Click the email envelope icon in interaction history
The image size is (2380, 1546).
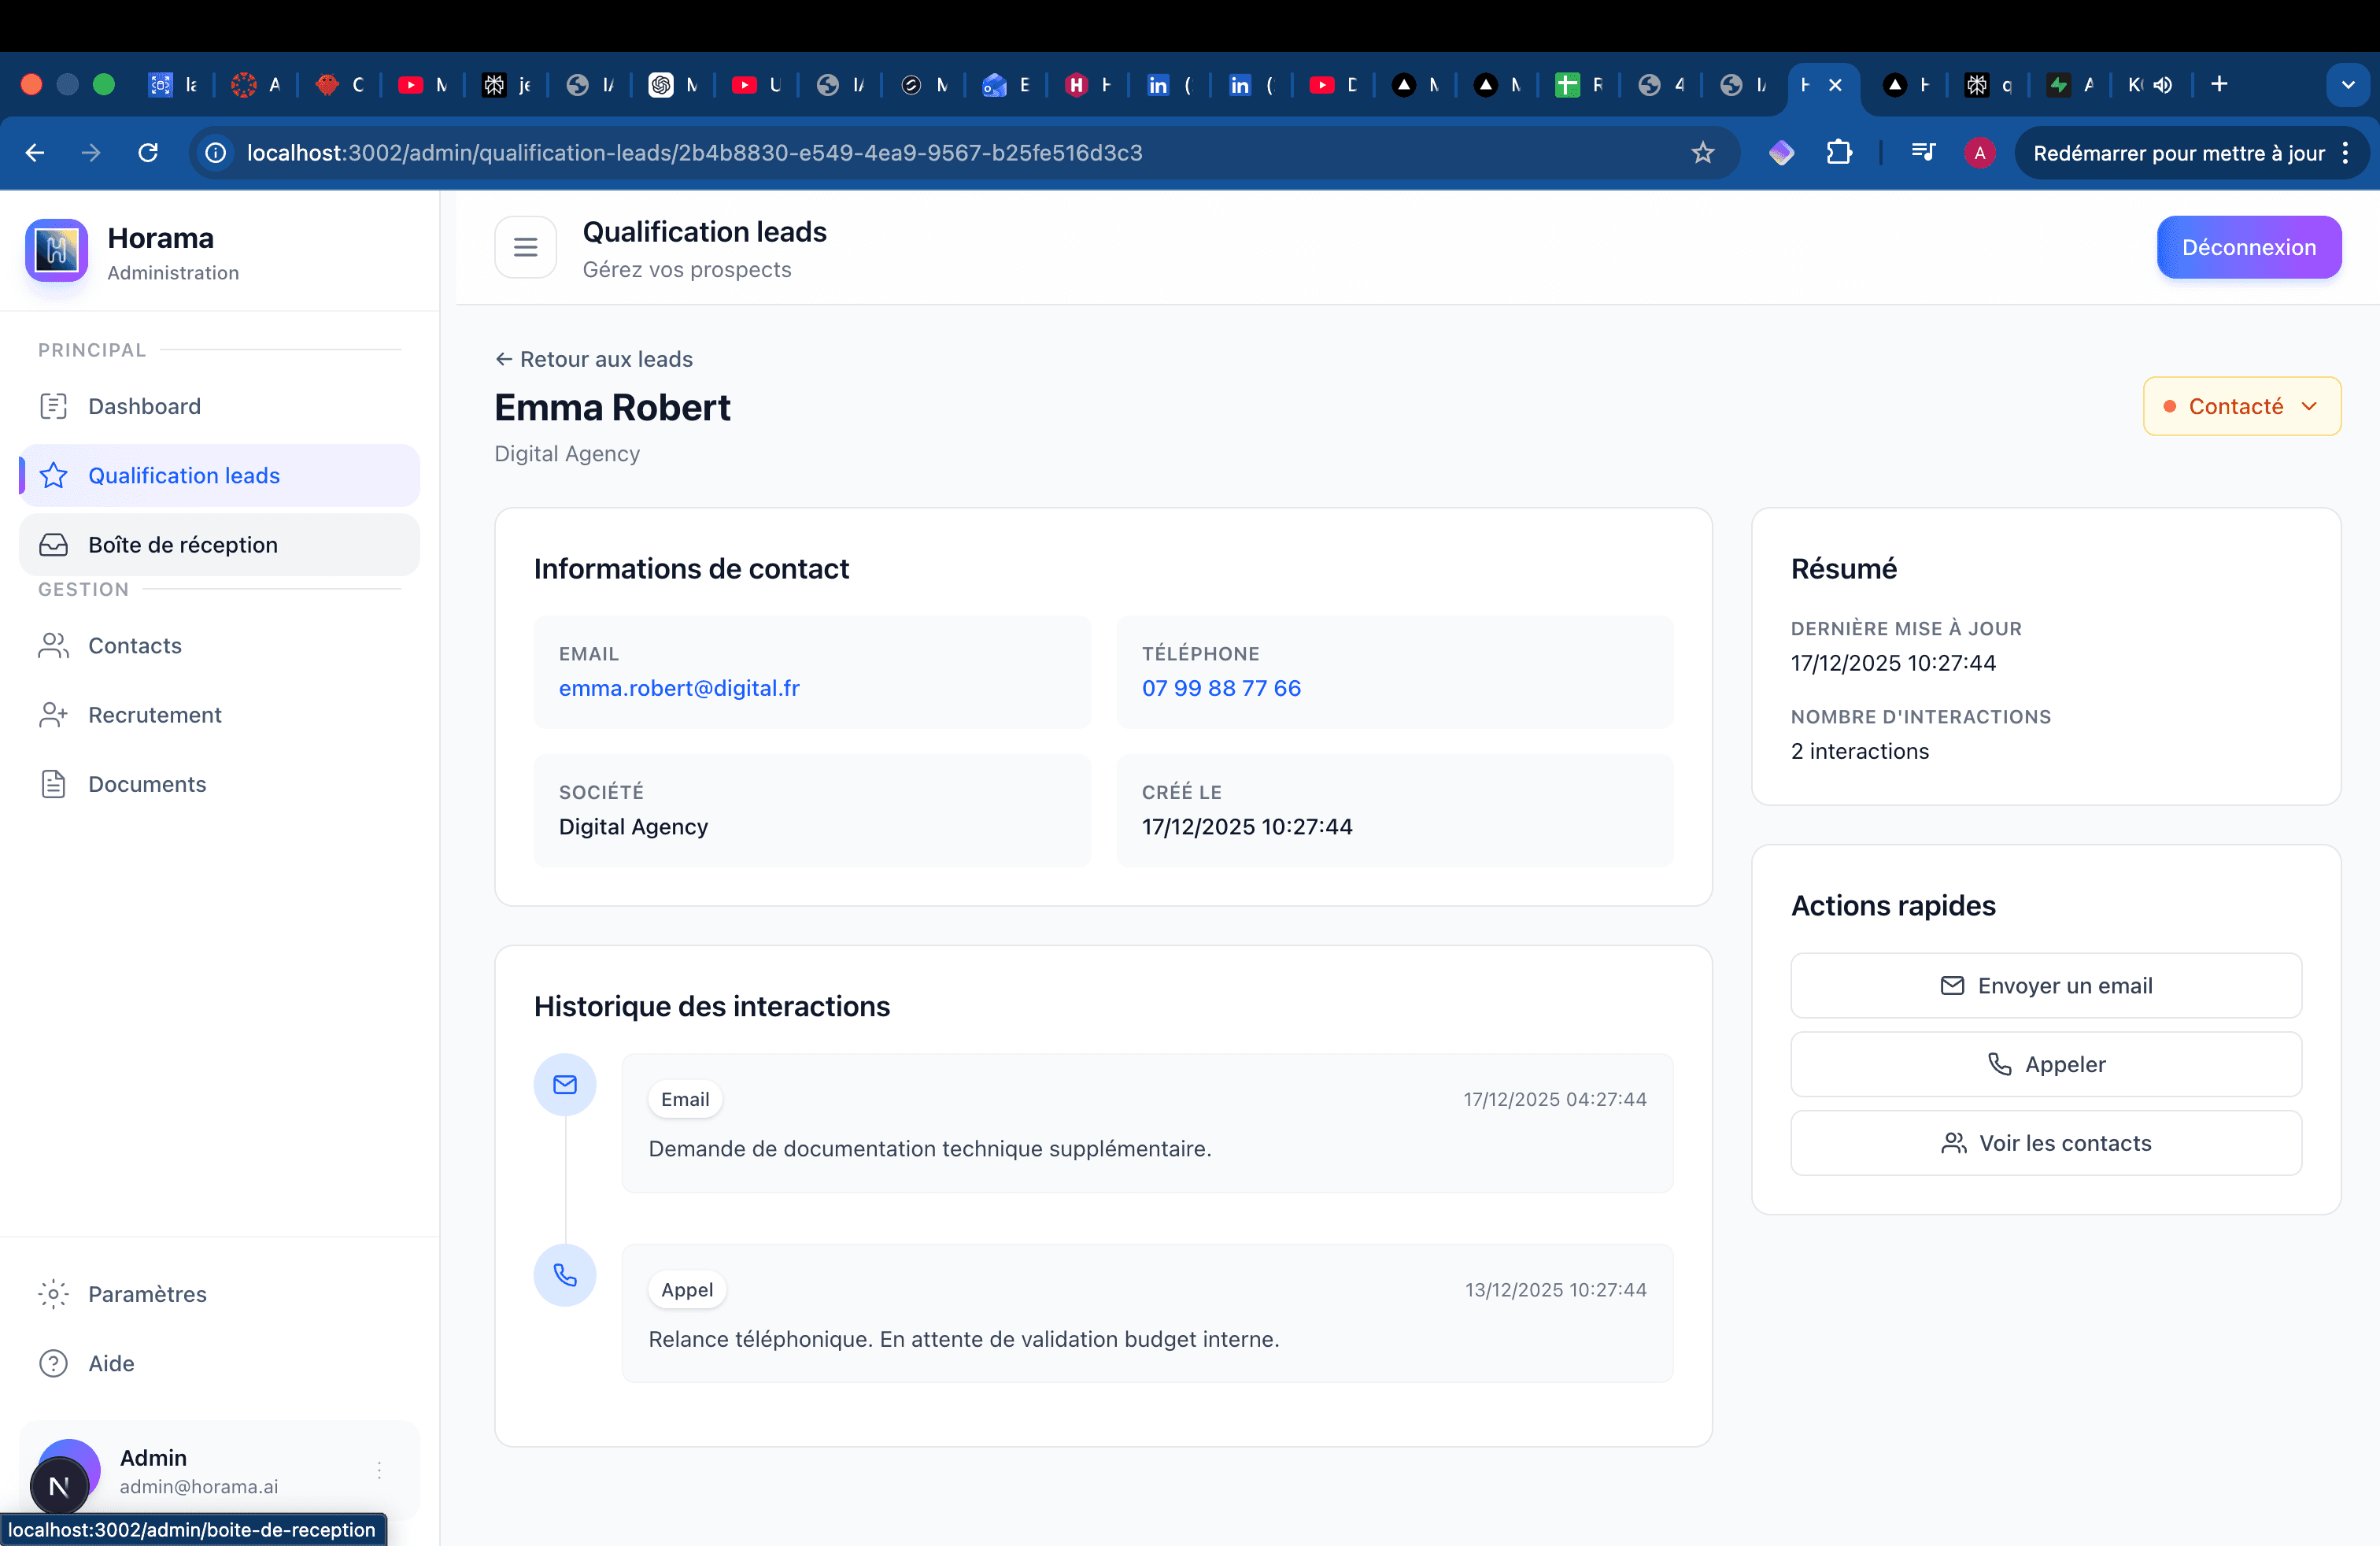(565, 1084)
